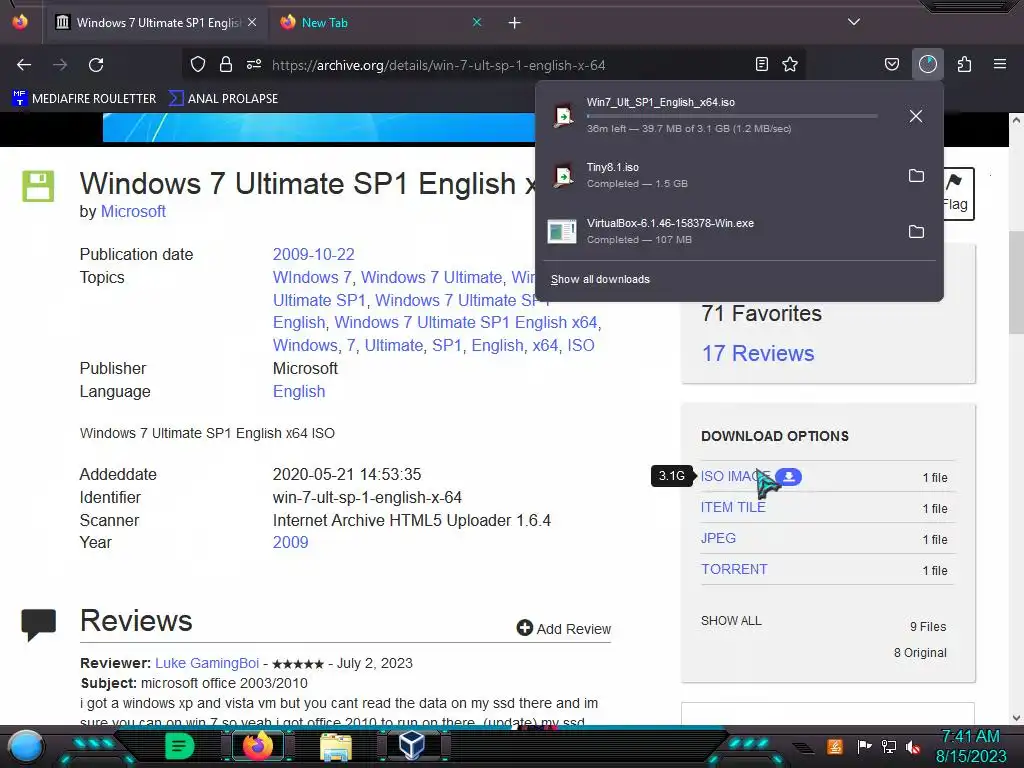
Task: Open VirtualBox from the taskbar
Action: coord(412,745)
